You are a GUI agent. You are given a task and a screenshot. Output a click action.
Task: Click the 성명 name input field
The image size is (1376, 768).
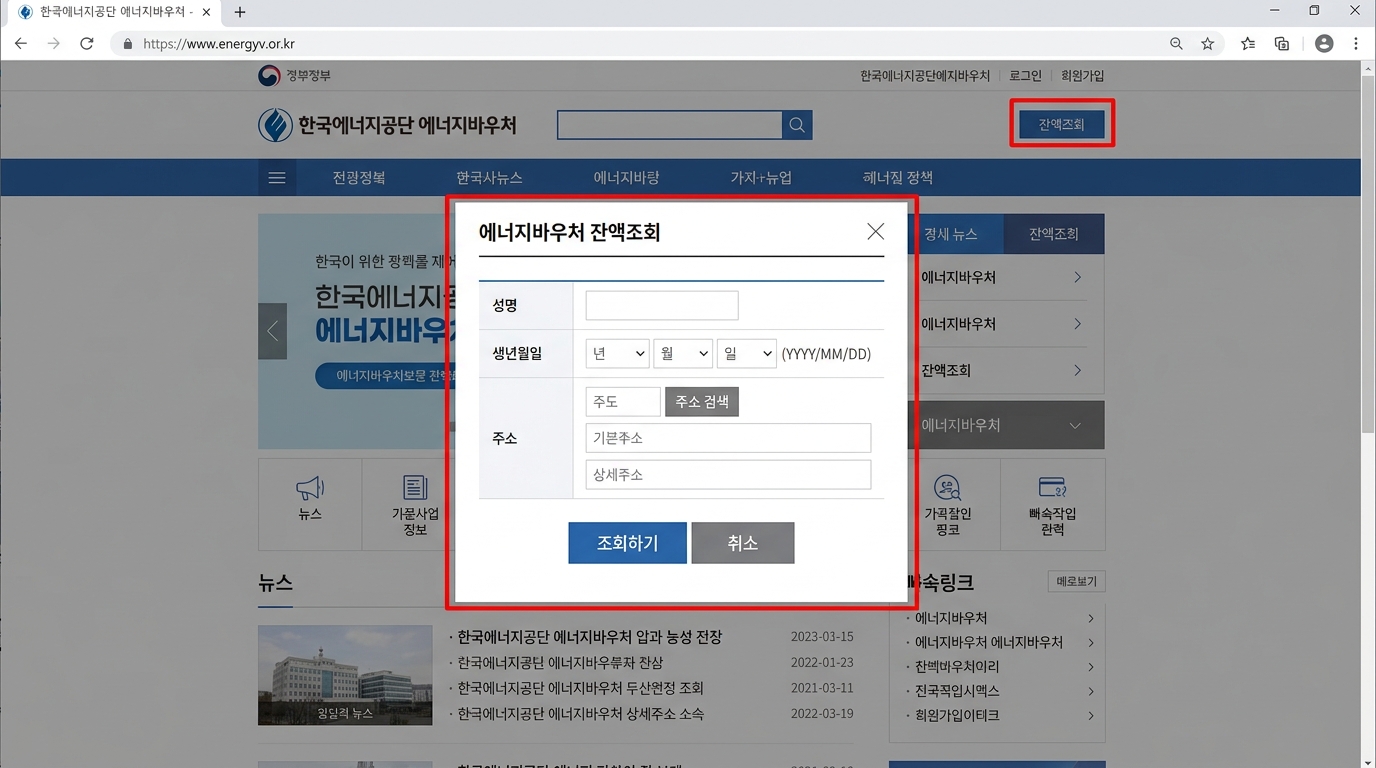pyautogui.click(x=662, y=305)
